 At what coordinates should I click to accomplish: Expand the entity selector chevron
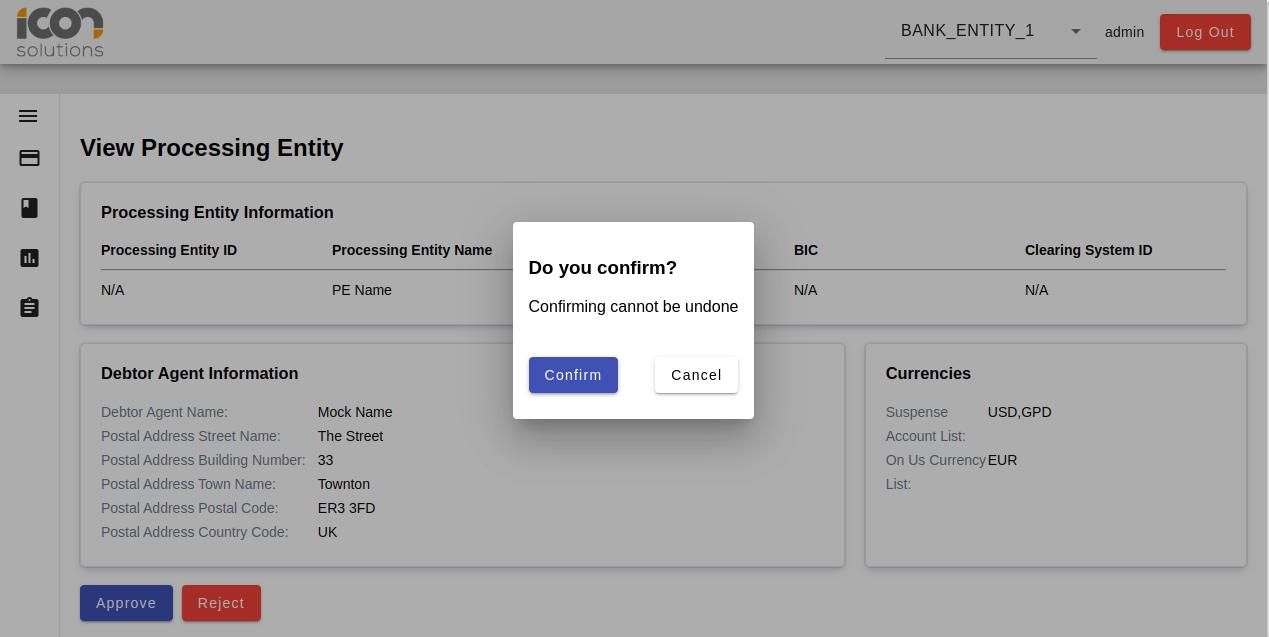[x=1076, y=31]
